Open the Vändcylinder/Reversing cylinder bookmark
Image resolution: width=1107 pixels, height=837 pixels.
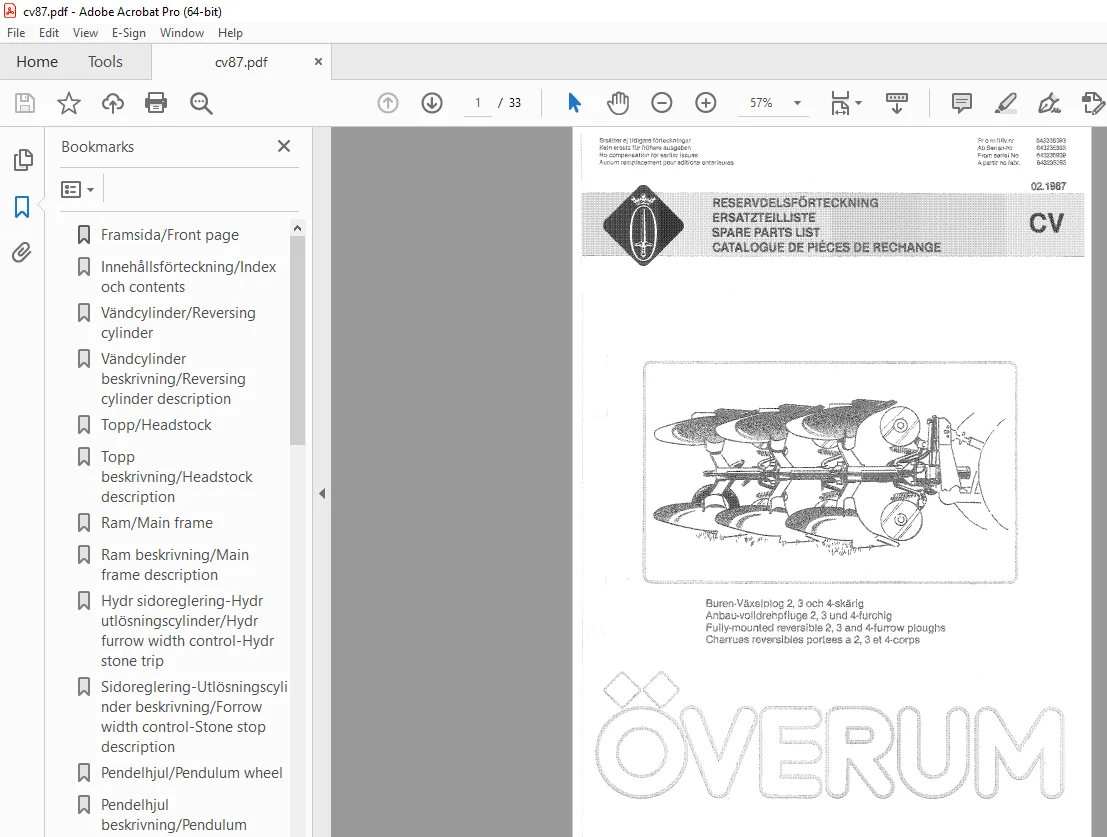point(178,323)
